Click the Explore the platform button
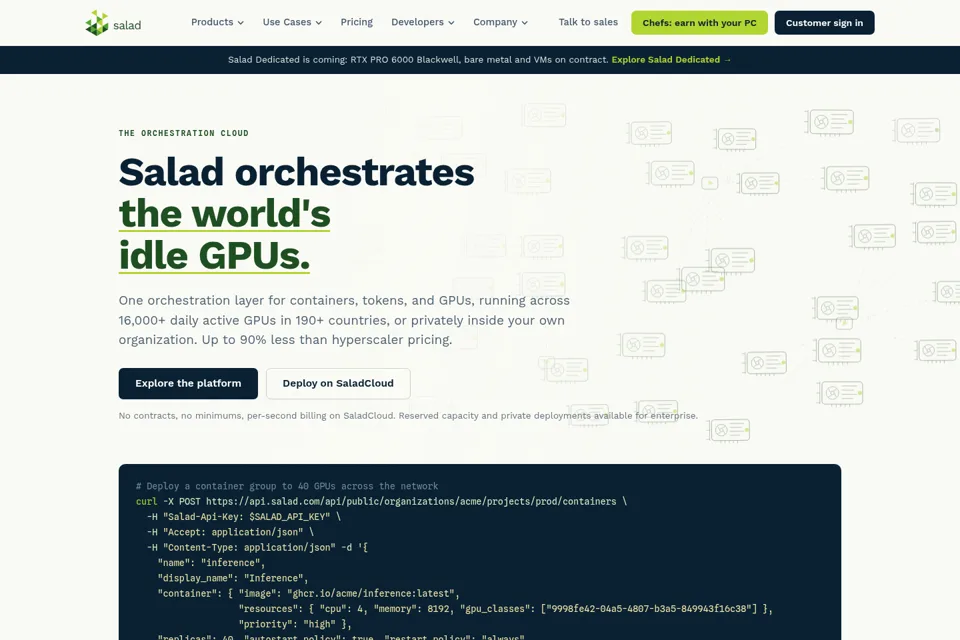The image size is (960, 640). click(188, 383)
